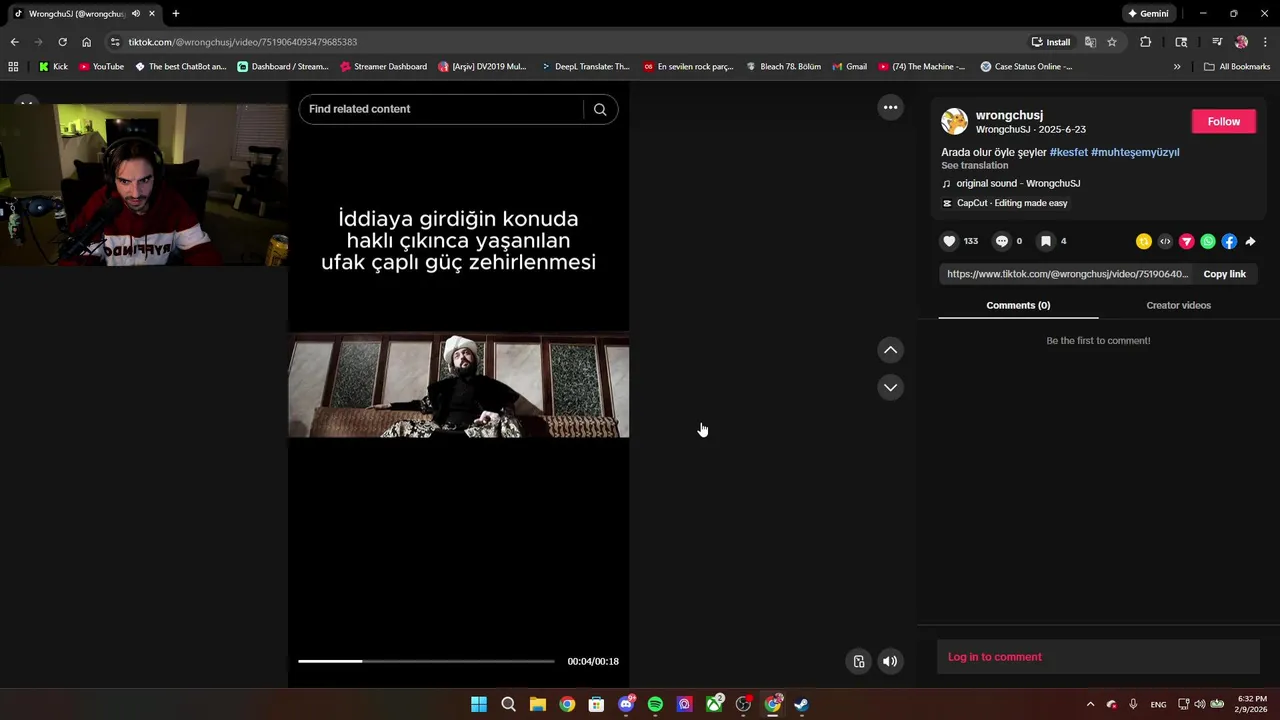
Task: Open the wrongchusj profile avatar
Action: (x=954, y=121)
